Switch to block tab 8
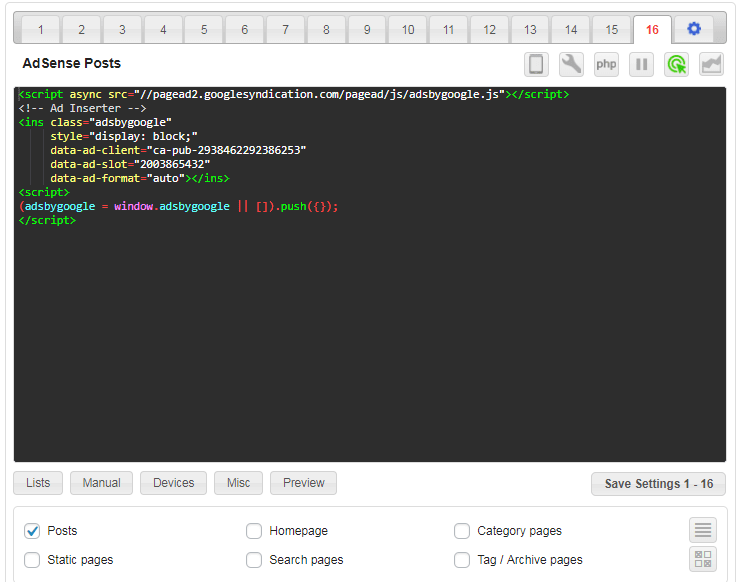Screen dimensions: 738x582 click(x=326, y=30)
